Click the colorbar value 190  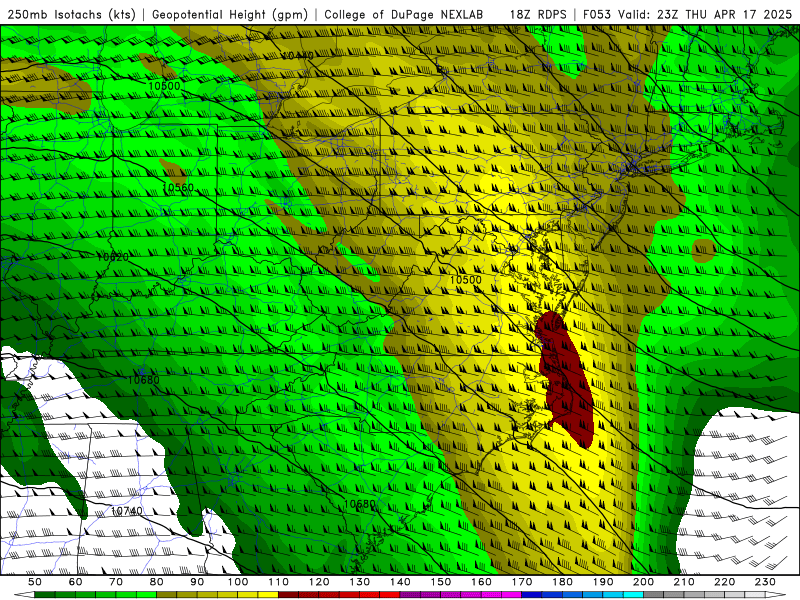[603, 582]
